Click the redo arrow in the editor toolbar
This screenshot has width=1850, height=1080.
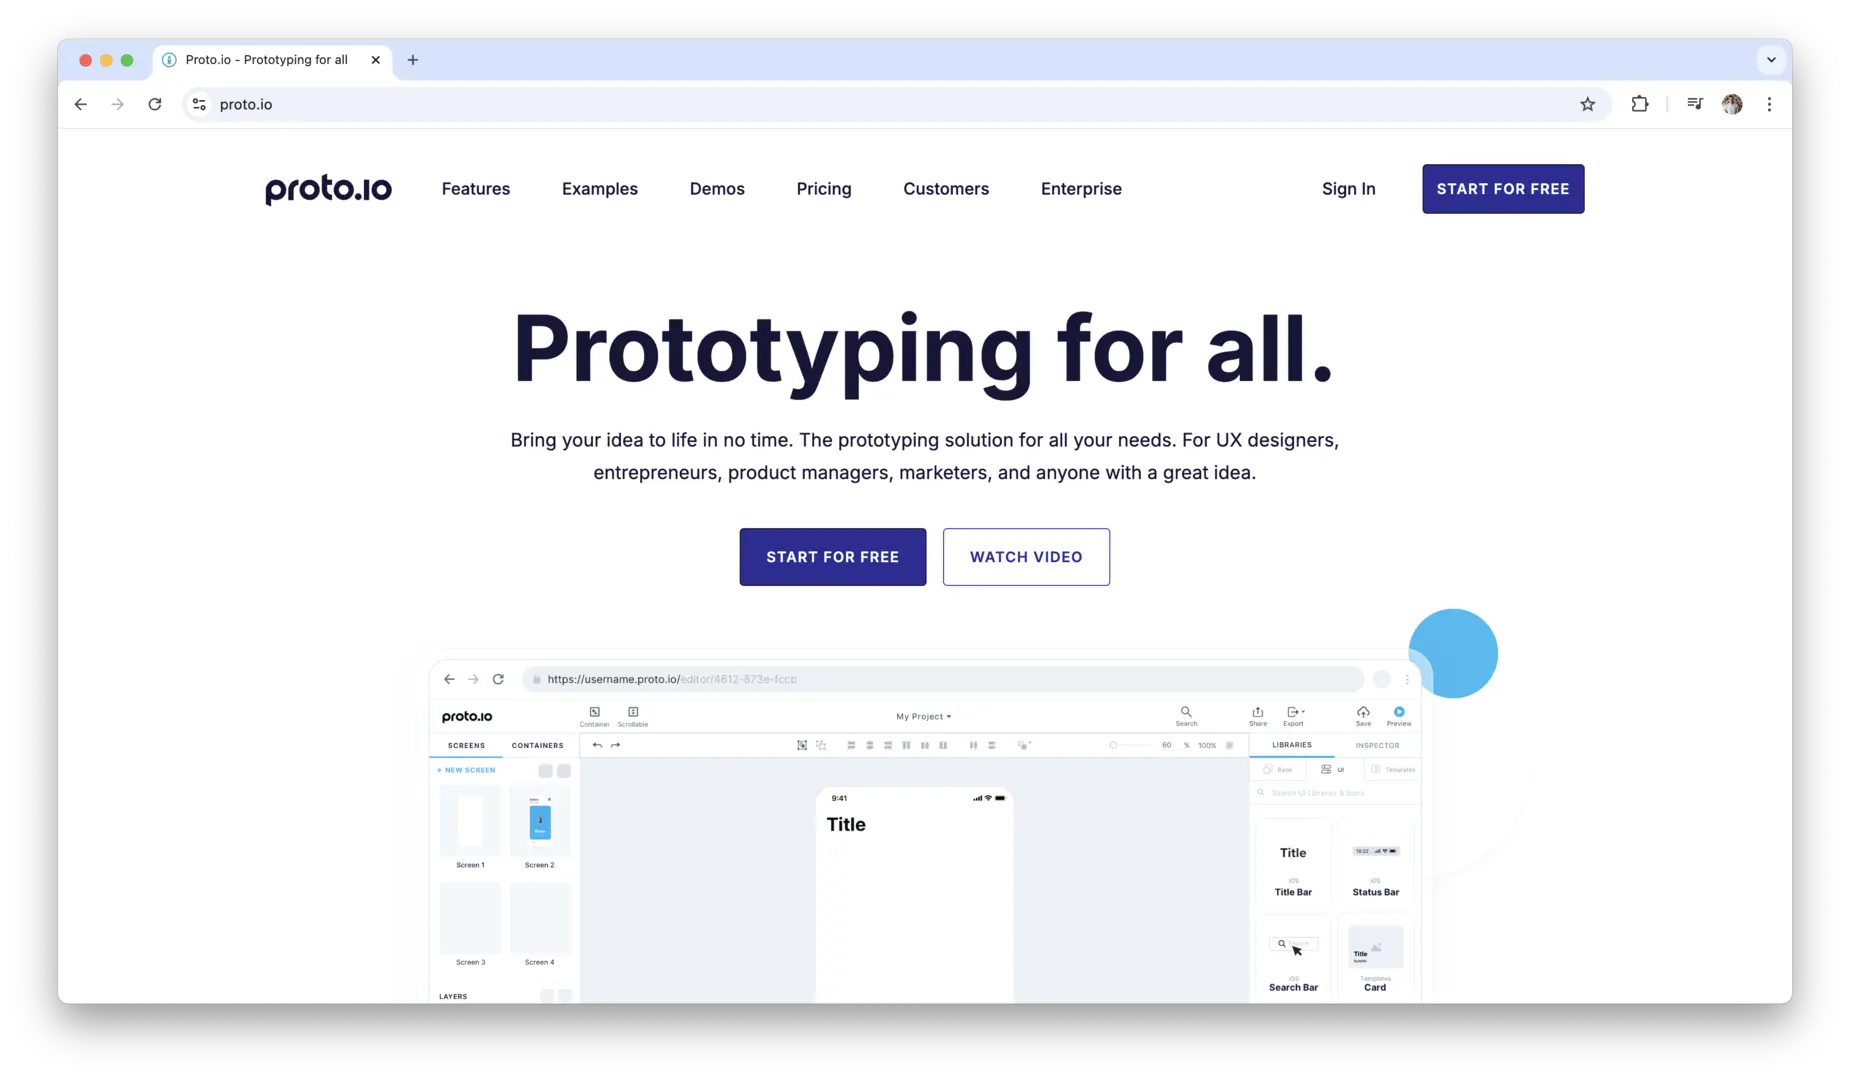point(615,745)
